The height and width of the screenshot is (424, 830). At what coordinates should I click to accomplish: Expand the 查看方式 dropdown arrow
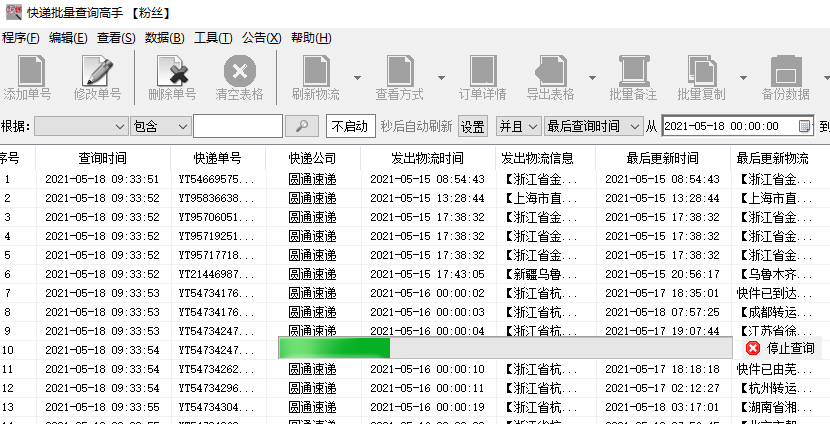(441, 78)
